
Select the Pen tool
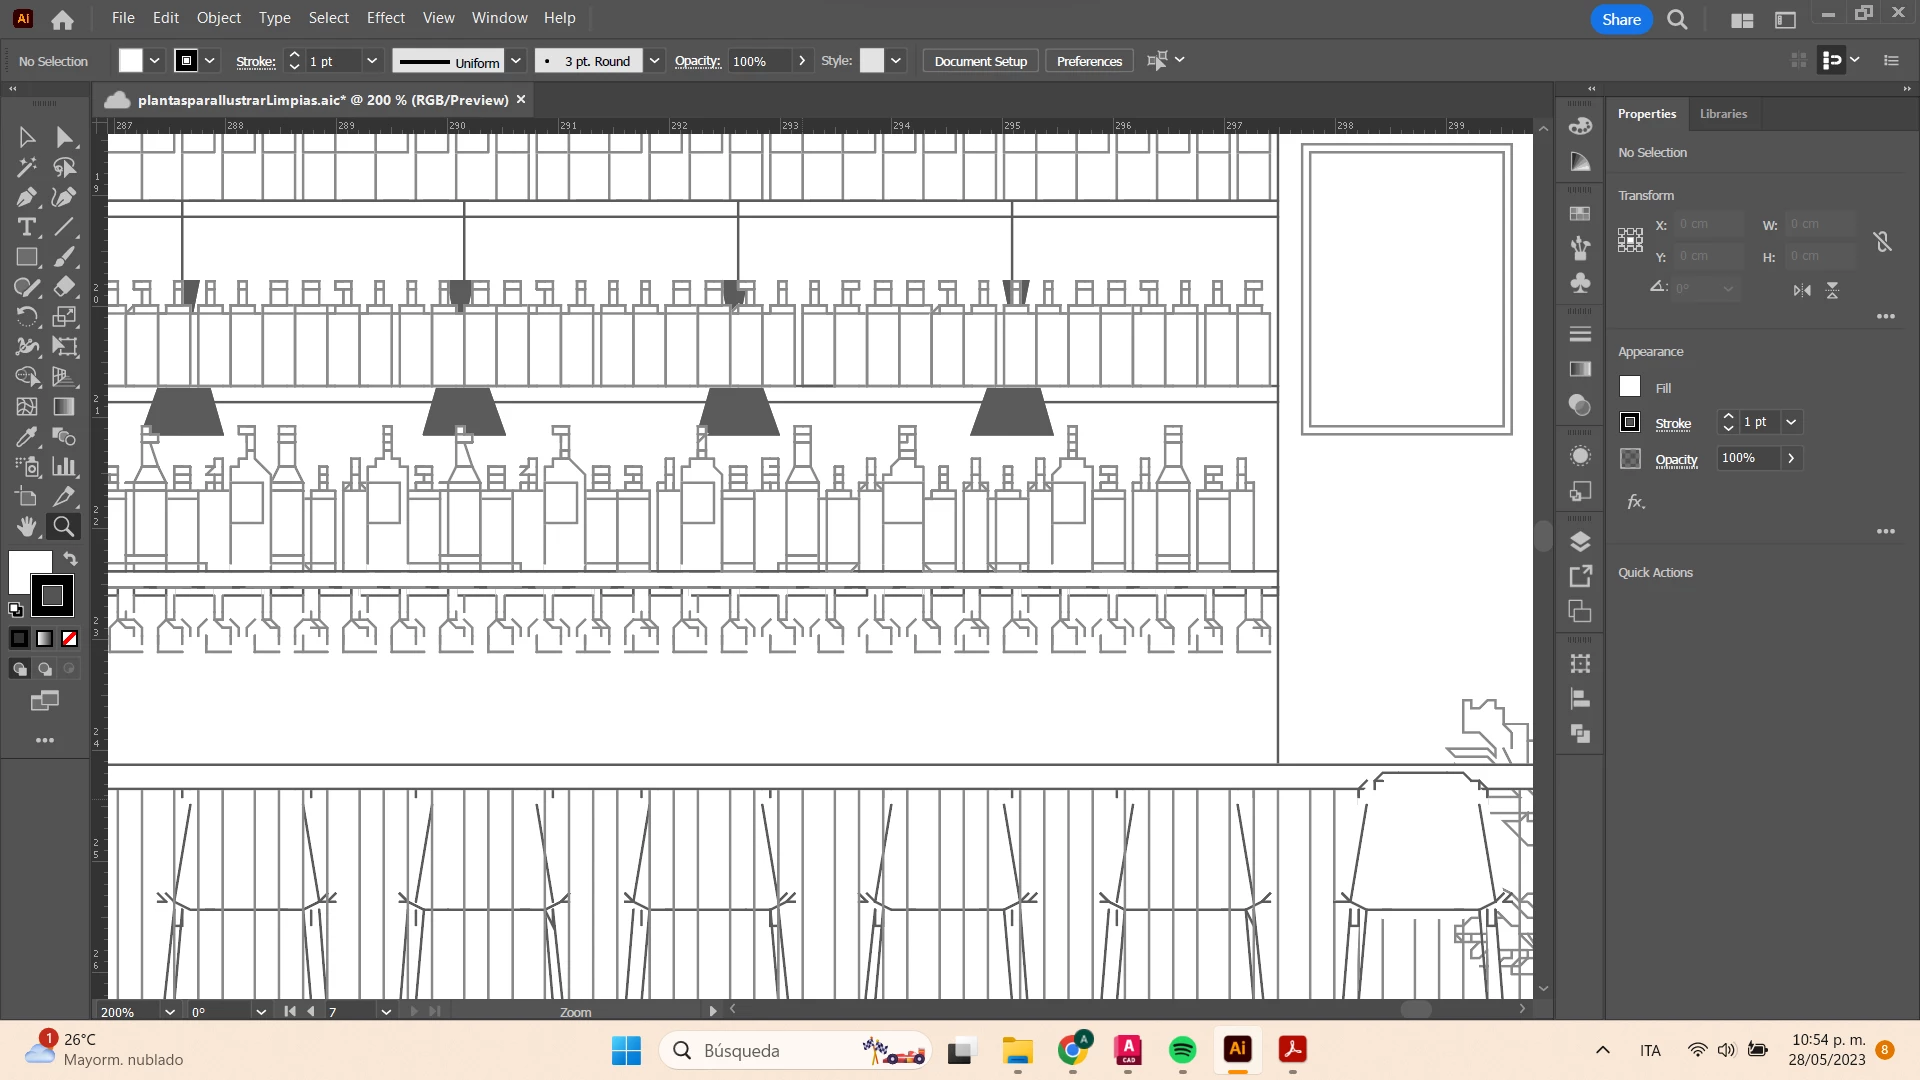(27, 197)
